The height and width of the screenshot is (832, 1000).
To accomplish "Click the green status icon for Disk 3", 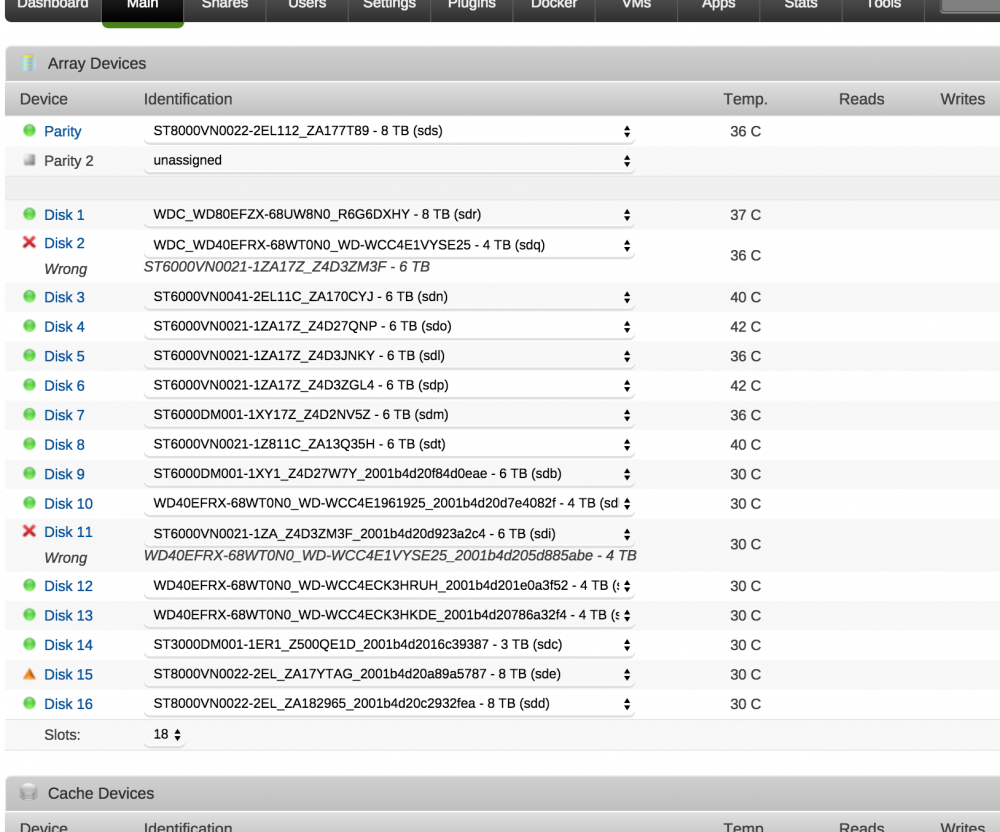I will tap(29, 296).
